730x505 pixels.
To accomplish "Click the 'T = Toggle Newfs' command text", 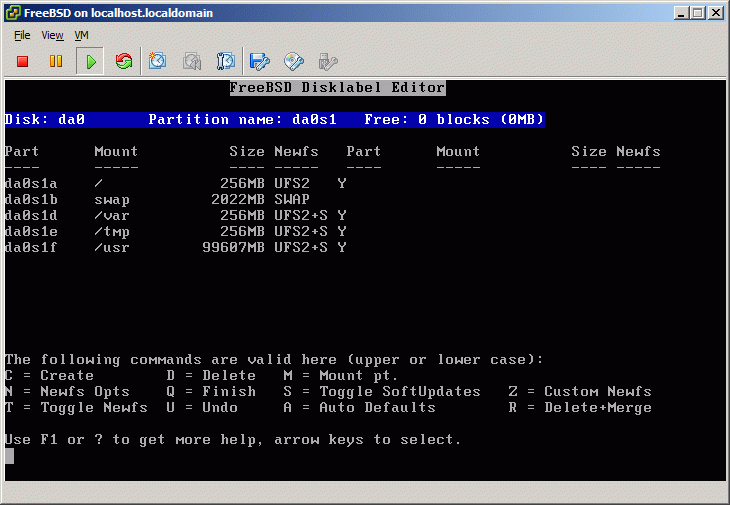I will [x=76, y=408].
